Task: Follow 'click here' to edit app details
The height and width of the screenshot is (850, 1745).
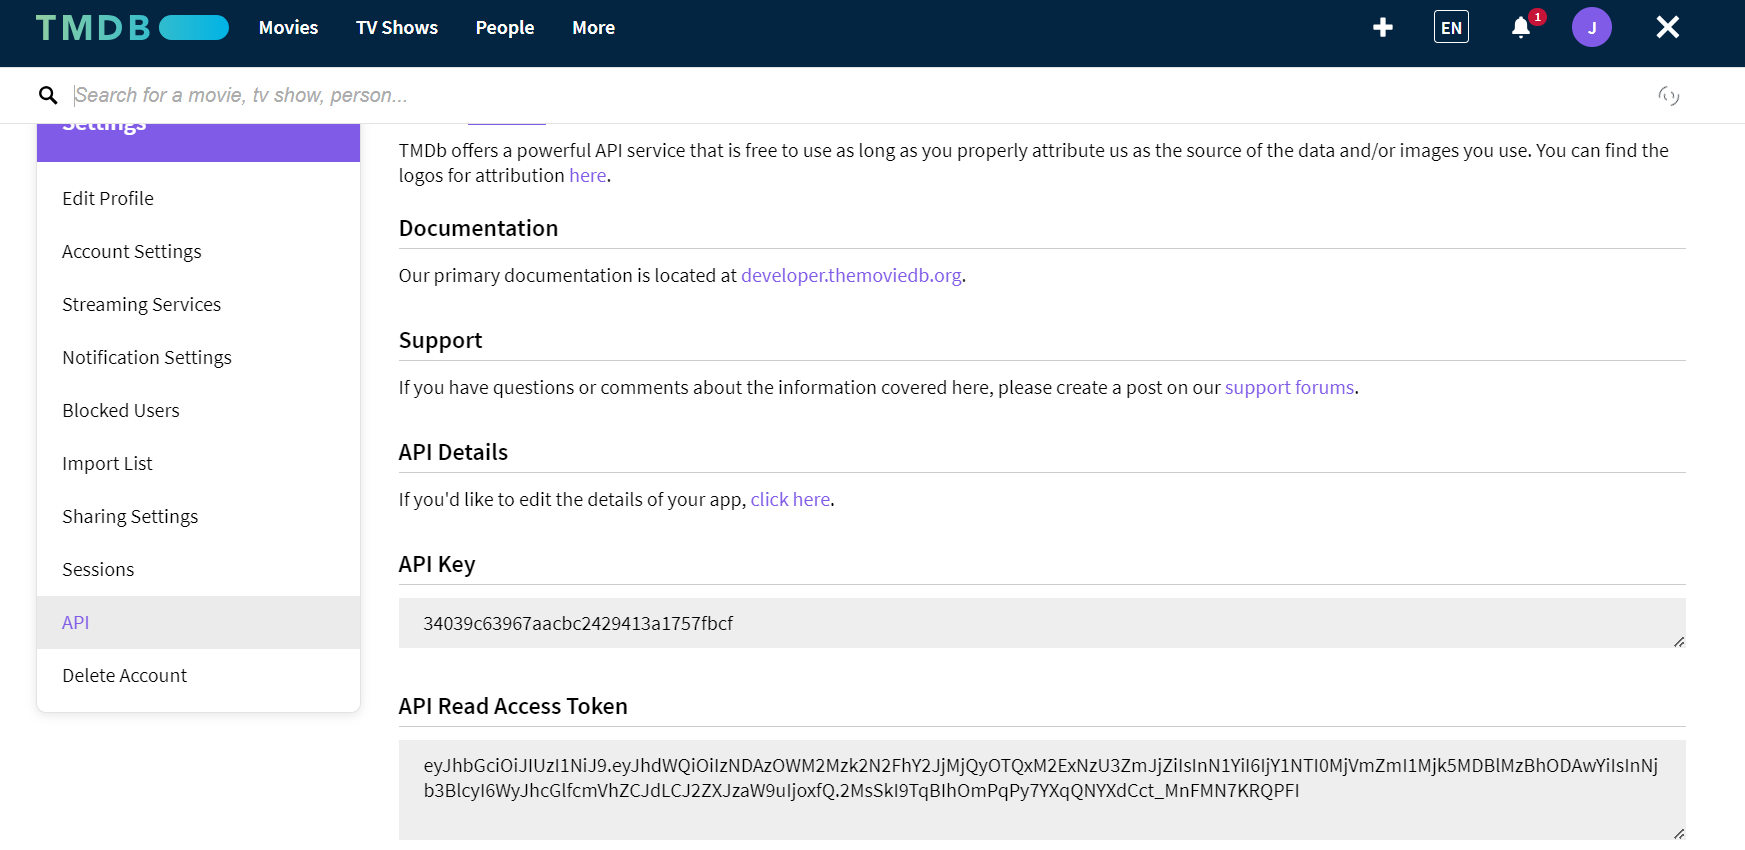Action: pos(790,499)
